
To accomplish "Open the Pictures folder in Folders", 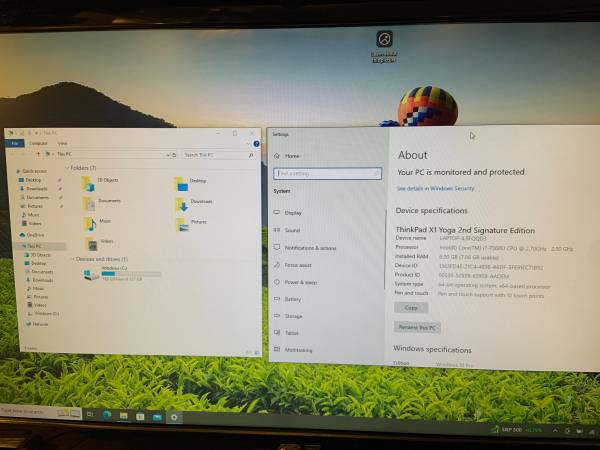I will click(x=192, y=224).
